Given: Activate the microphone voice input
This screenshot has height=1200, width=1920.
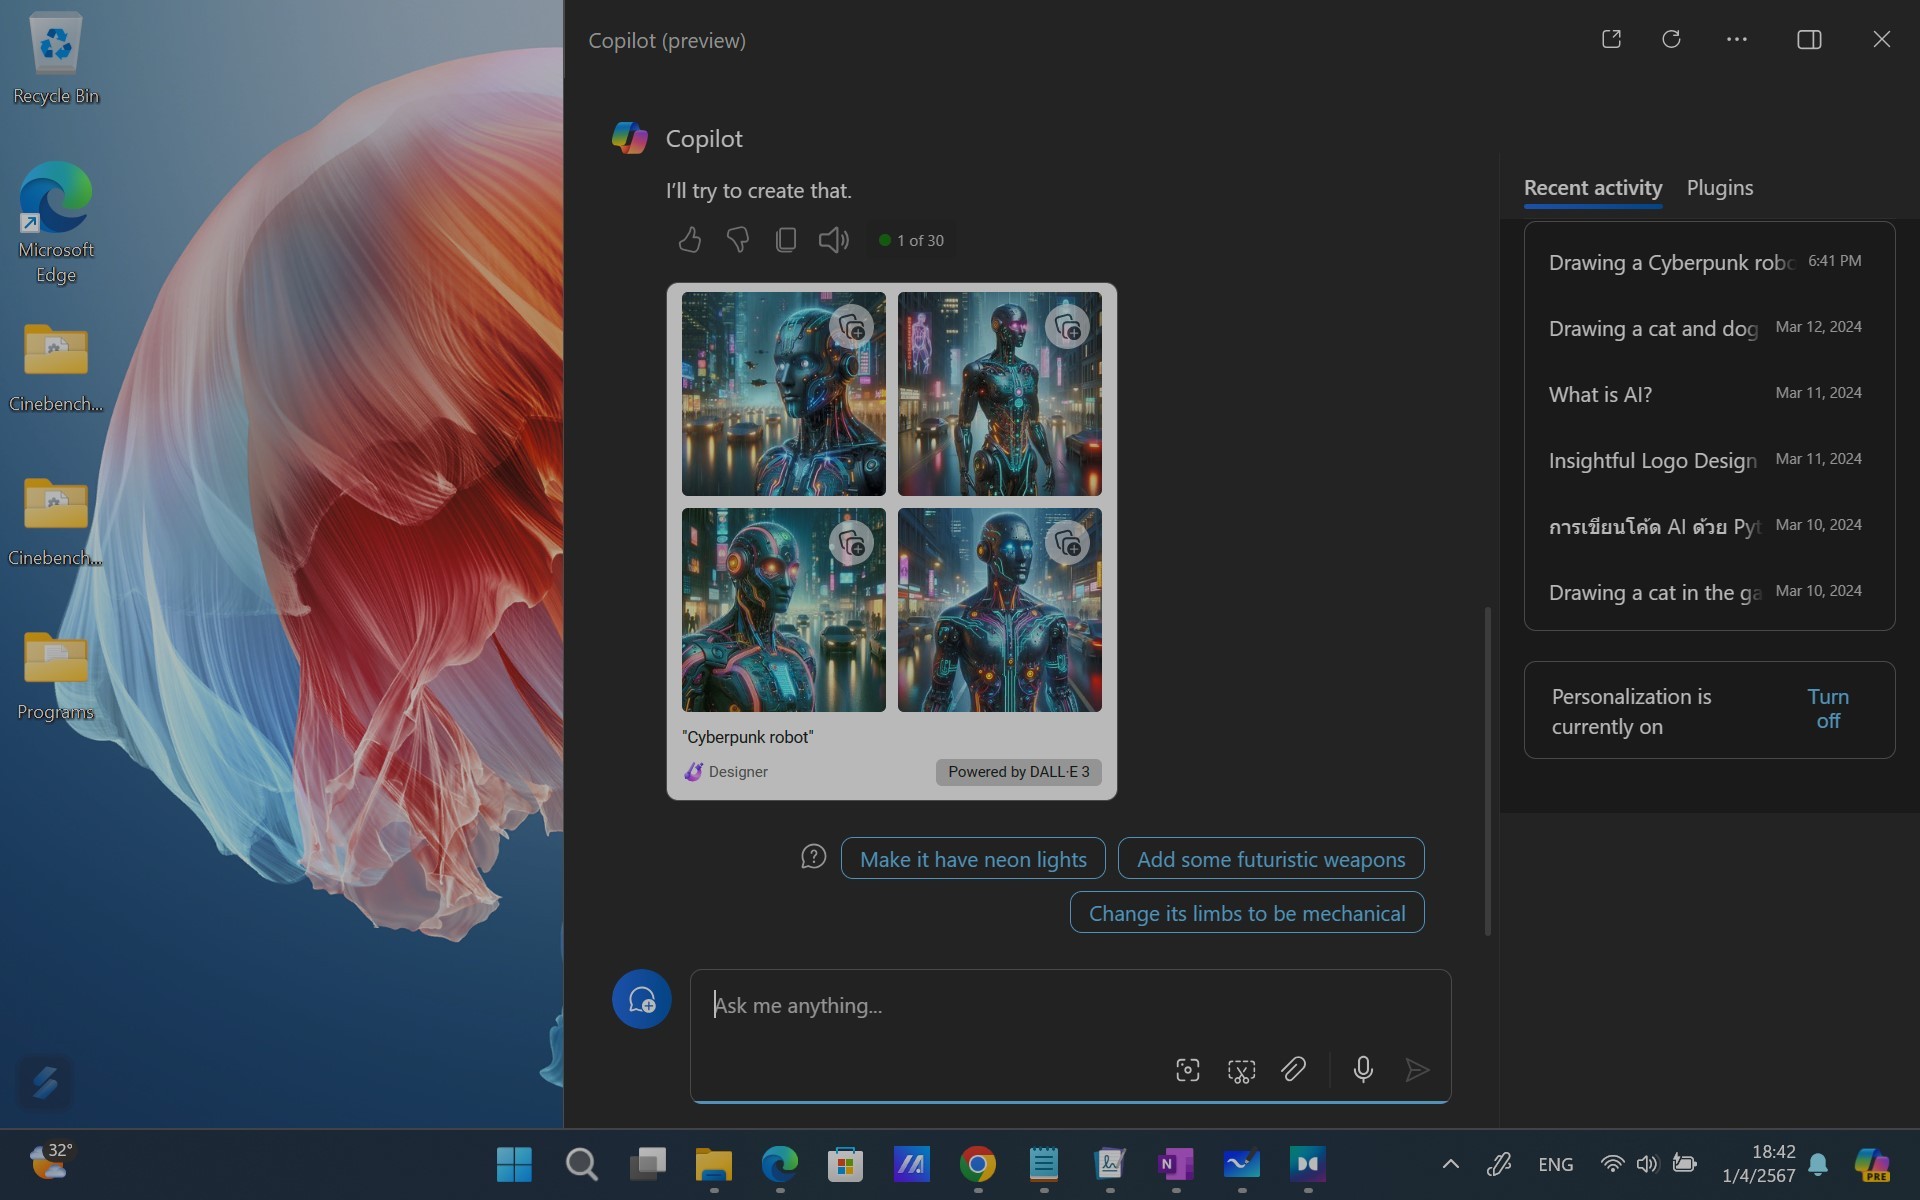Looking at the screenshot, I should click(1362, 1070).
